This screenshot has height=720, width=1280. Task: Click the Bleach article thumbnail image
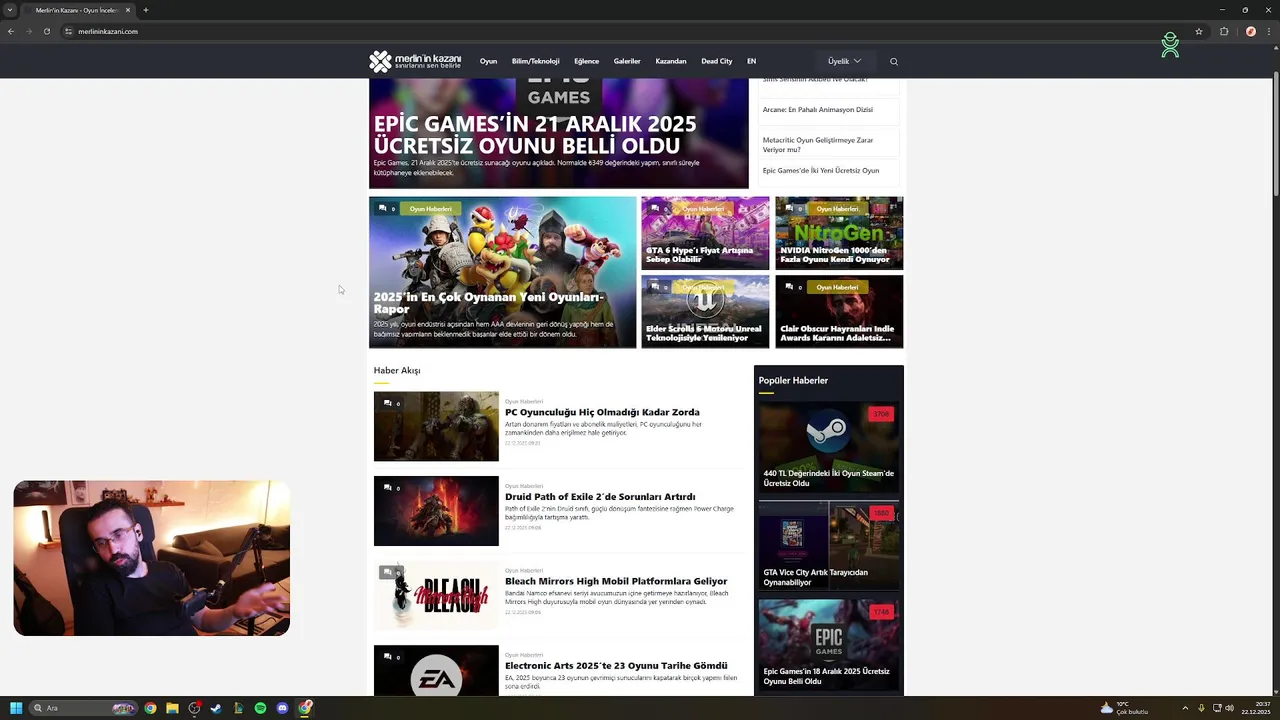tap(436, 595)
